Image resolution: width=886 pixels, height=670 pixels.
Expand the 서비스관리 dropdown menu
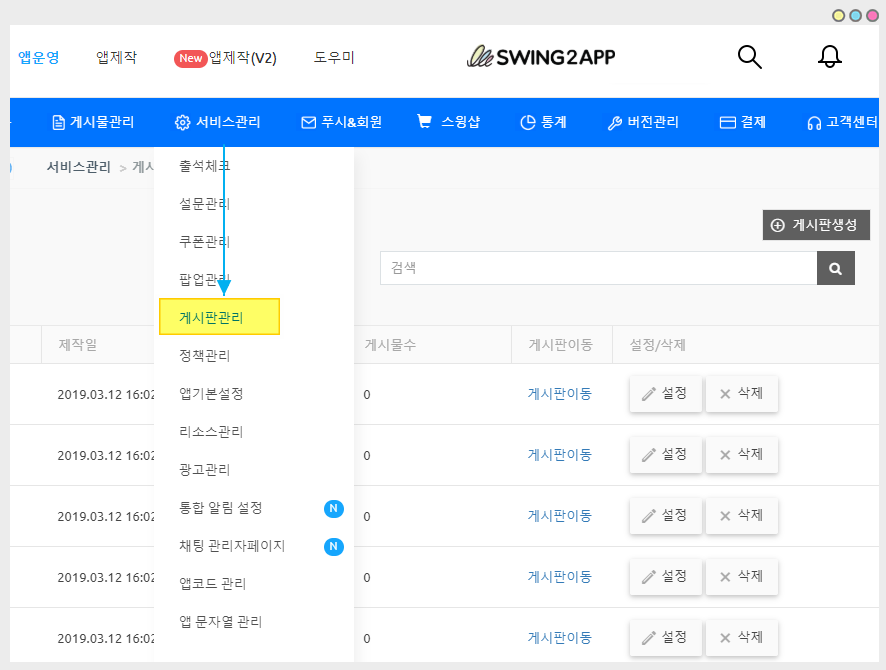217,123
